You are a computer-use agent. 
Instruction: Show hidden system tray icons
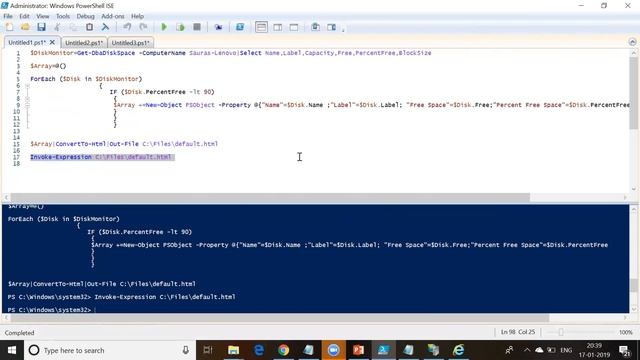pyautogui.click(x=527, y=350)
